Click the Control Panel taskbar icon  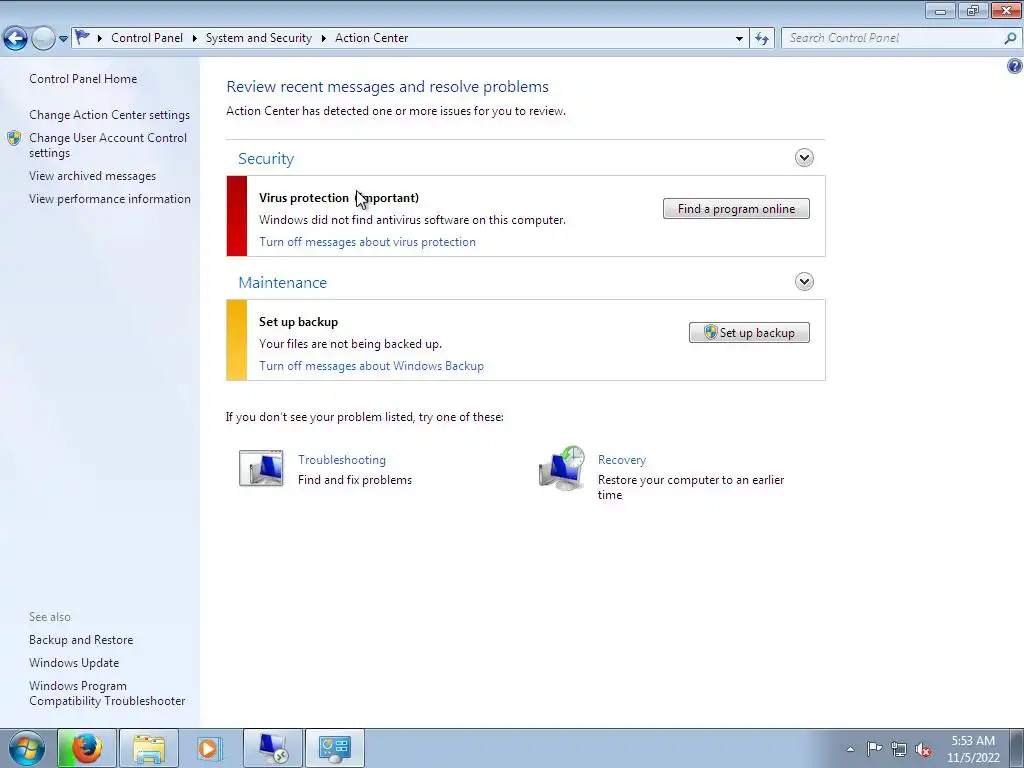point(334,748)
